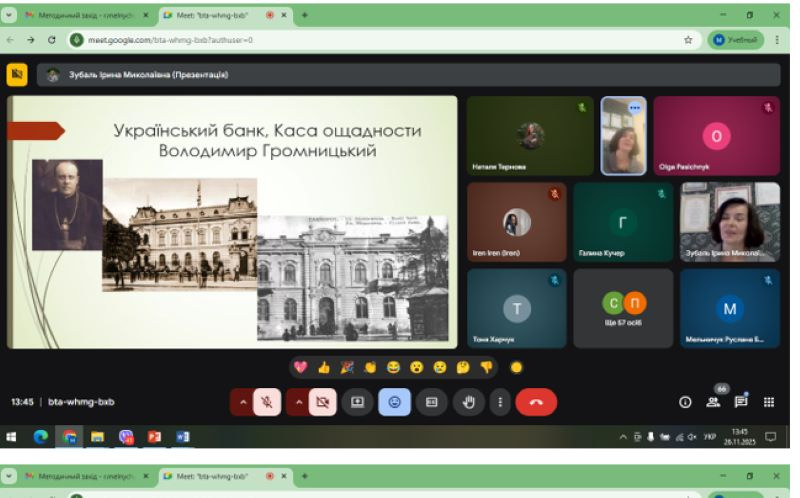This screenshot has width=800, height=498.
Task: Send the heart reaction
Action: pyautogui.click(x=301, y=367)
